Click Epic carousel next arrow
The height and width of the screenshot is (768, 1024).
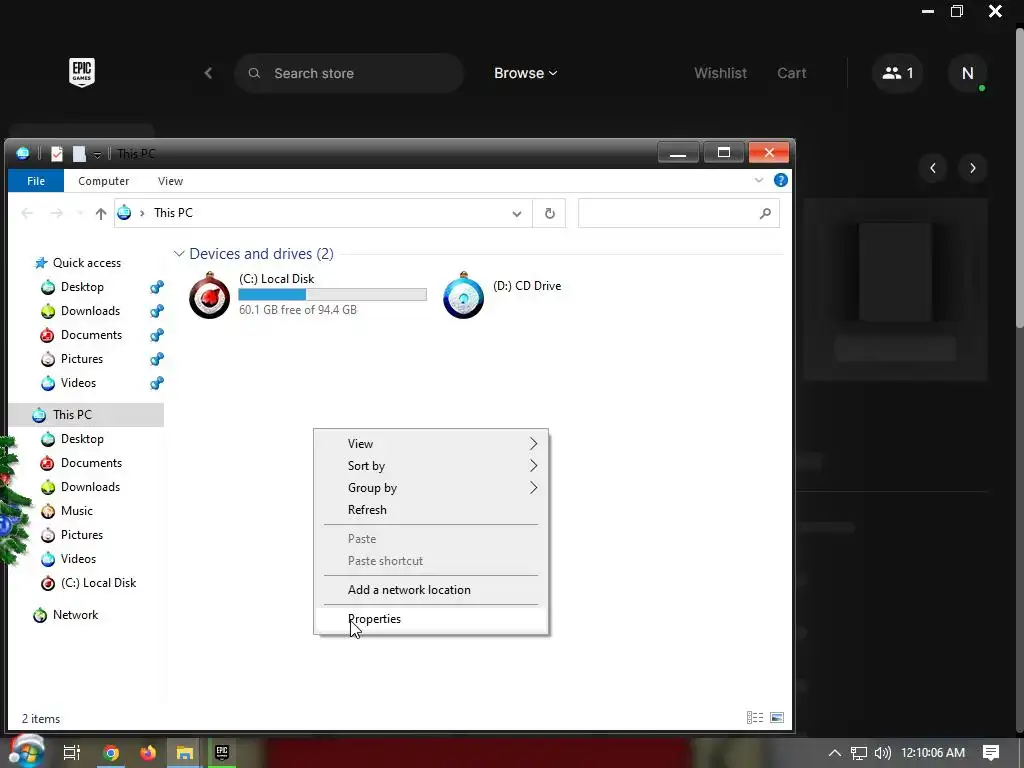[x=972, y=168]
